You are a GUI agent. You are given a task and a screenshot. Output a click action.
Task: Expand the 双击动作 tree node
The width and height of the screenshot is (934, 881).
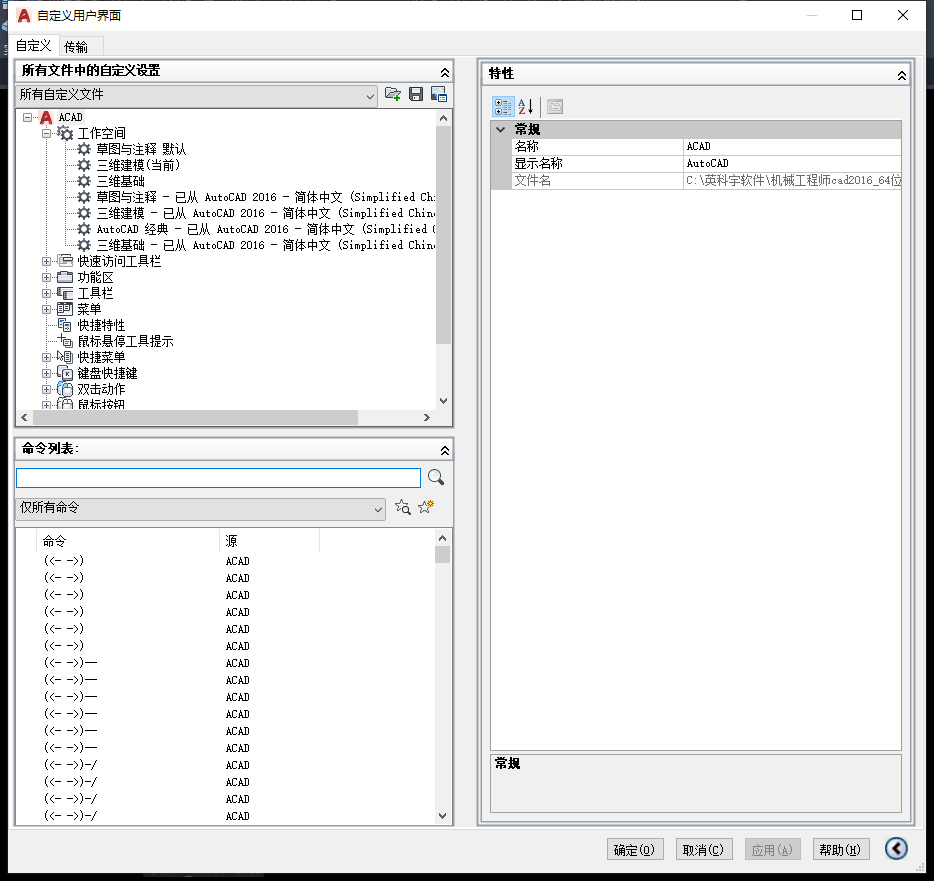point(46,390)
